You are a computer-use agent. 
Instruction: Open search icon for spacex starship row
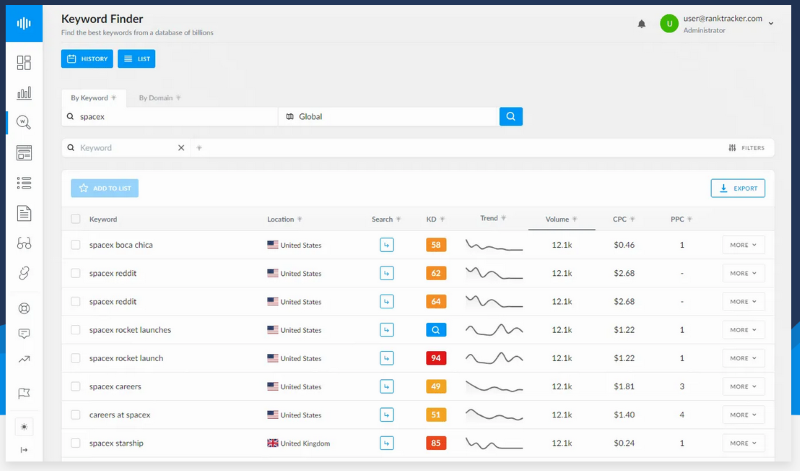point(387,443)
